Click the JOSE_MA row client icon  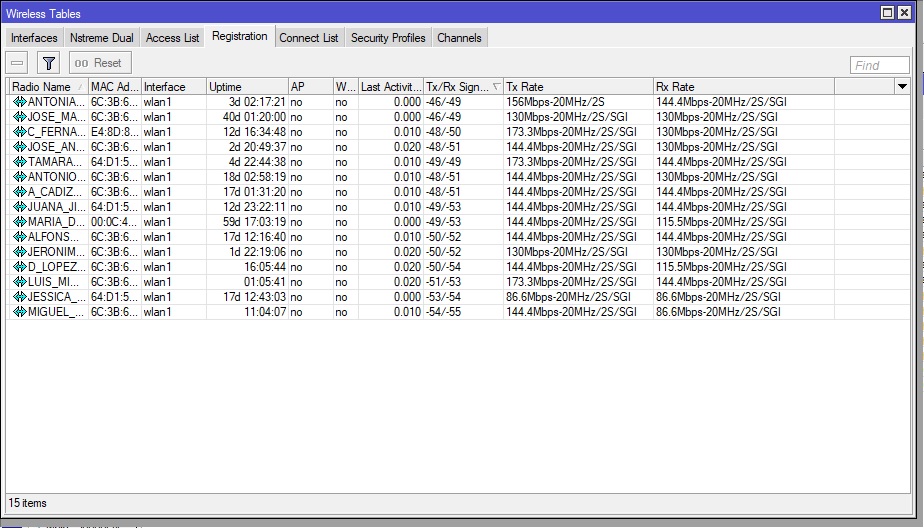coord(19,117)
